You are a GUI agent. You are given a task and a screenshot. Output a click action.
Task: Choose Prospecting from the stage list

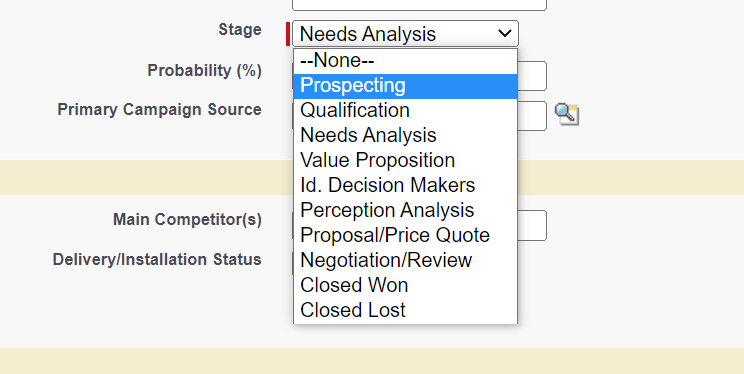coord(405,86)
